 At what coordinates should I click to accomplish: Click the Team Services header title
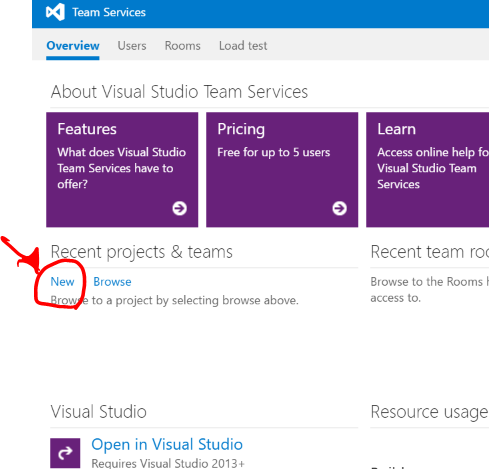coord(109,12)
